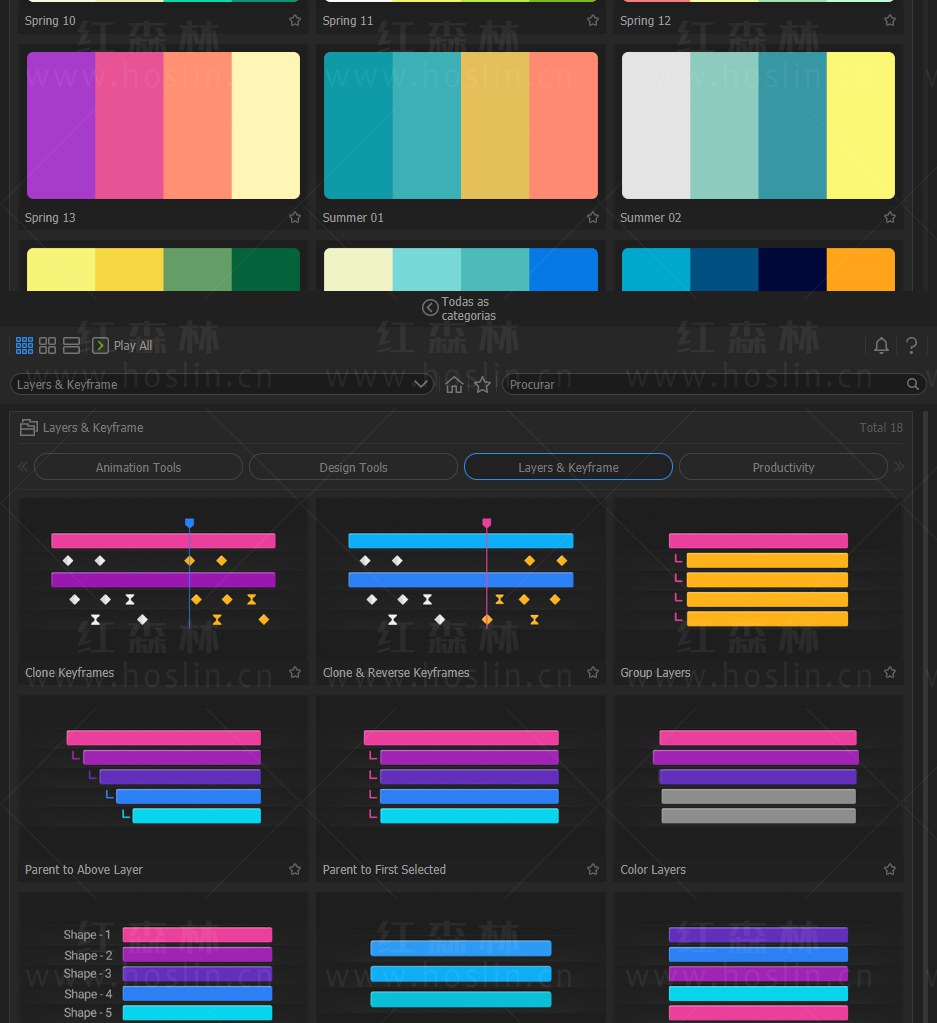Select the Spring 13 color palette
This screenshot has width=937, height=1023.
click(163, 125)
